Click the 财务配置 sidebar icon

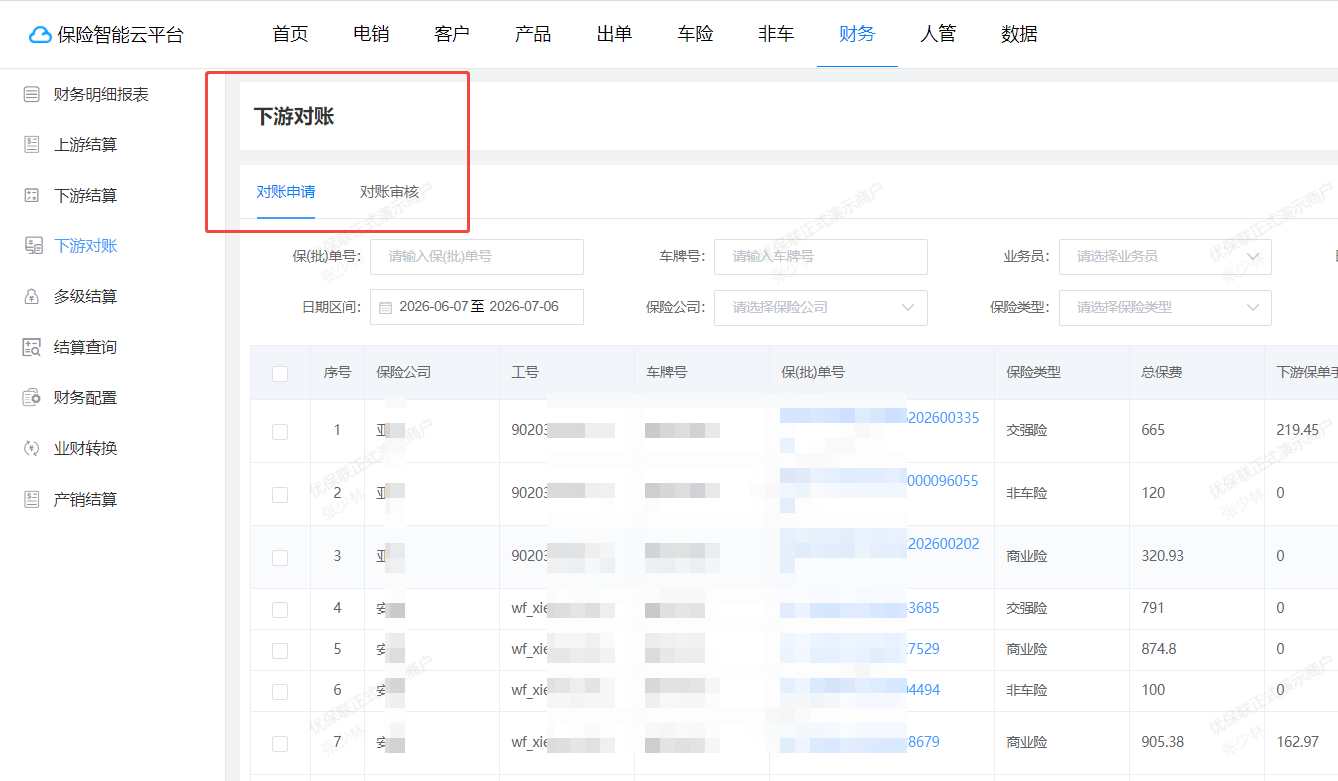[x=32, y=398]
